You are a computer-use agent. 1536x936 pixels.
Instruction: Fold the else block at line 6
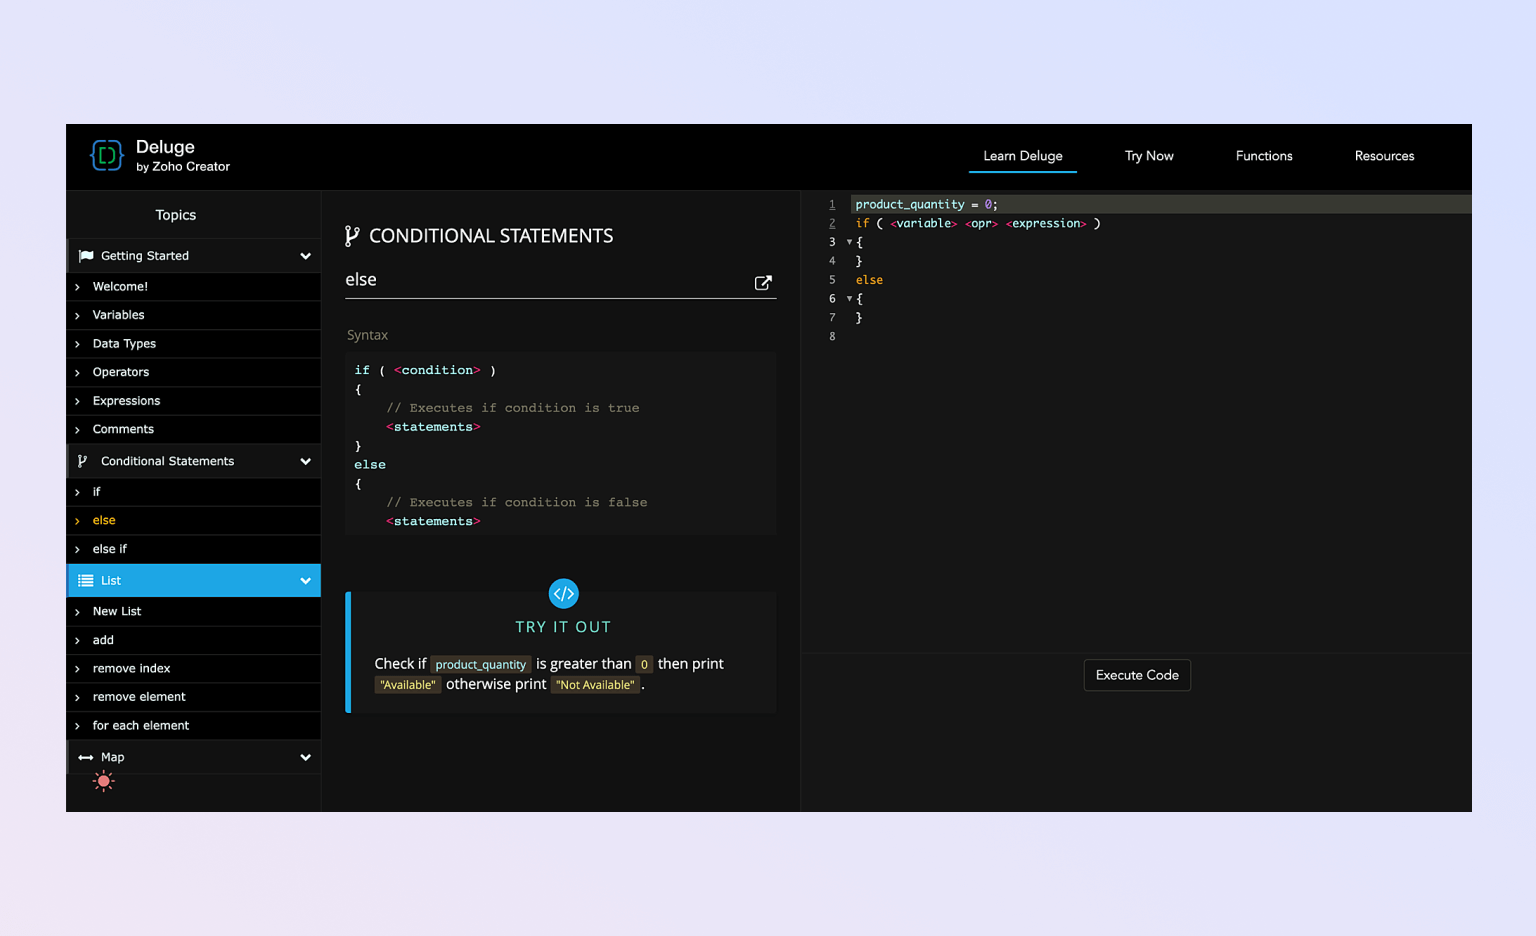pos(849,299)
